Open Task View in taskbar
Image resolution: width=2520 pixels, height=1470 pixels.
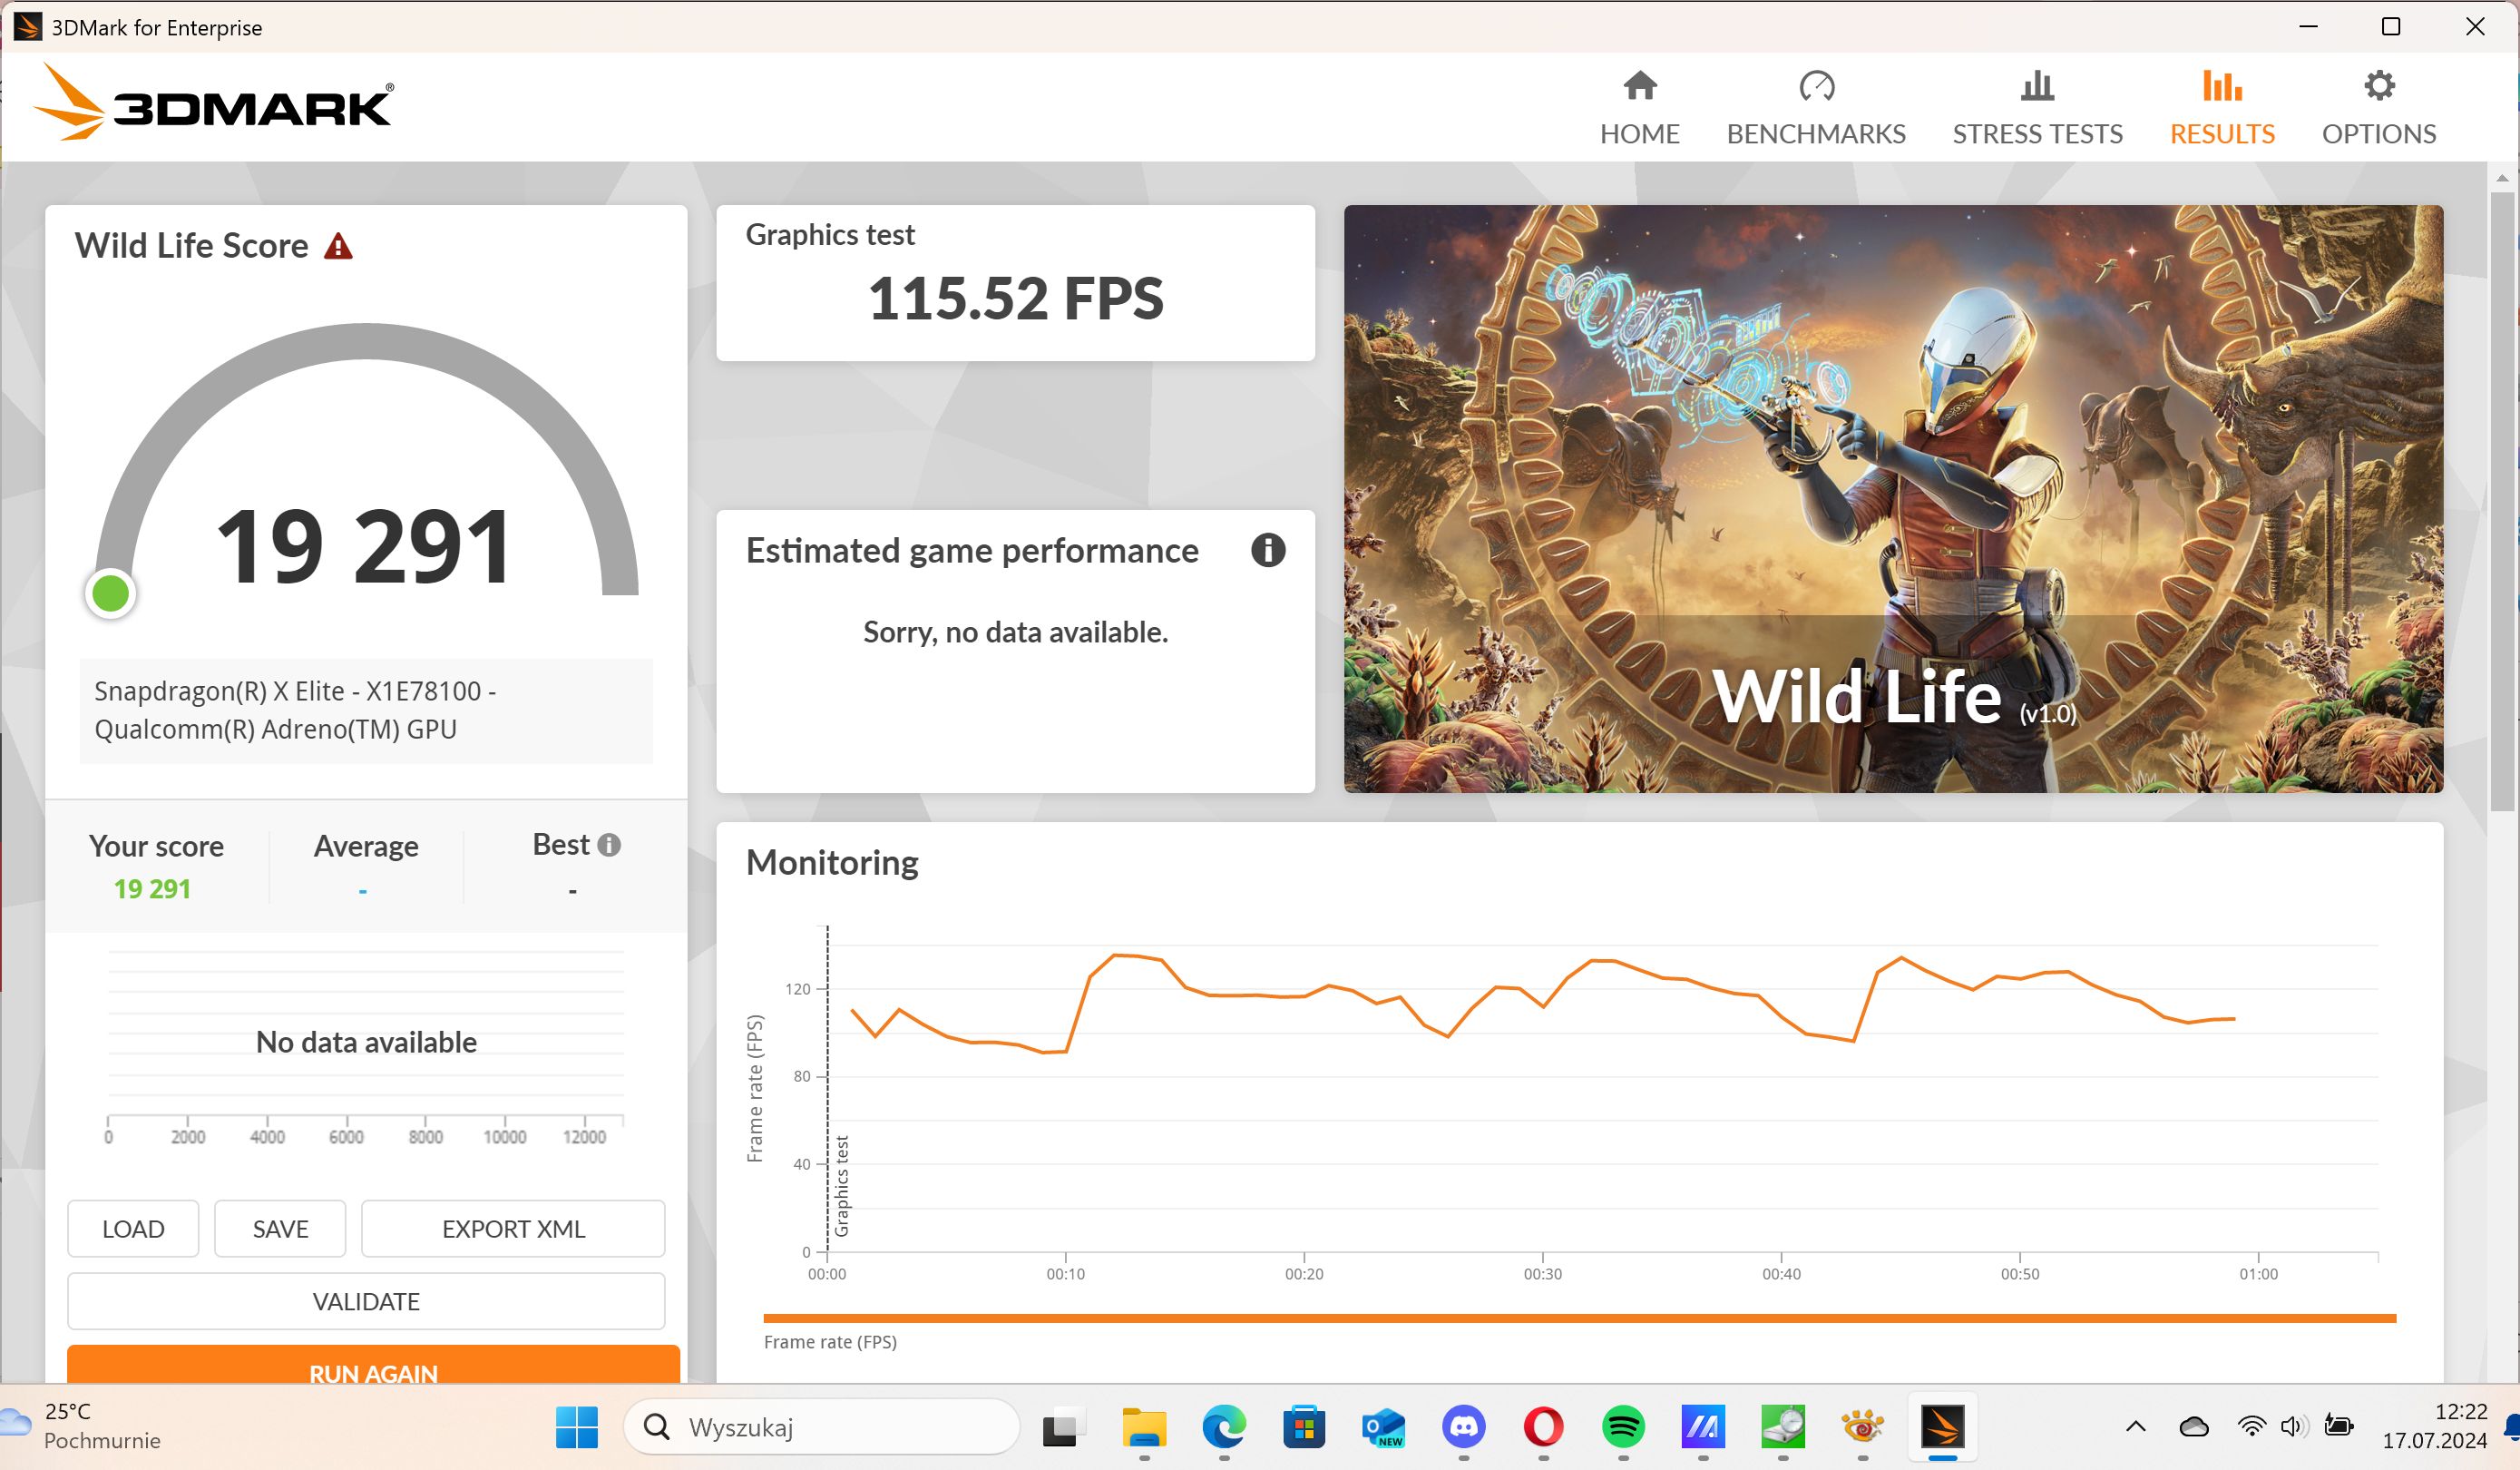click(x=1064, y=1427)
